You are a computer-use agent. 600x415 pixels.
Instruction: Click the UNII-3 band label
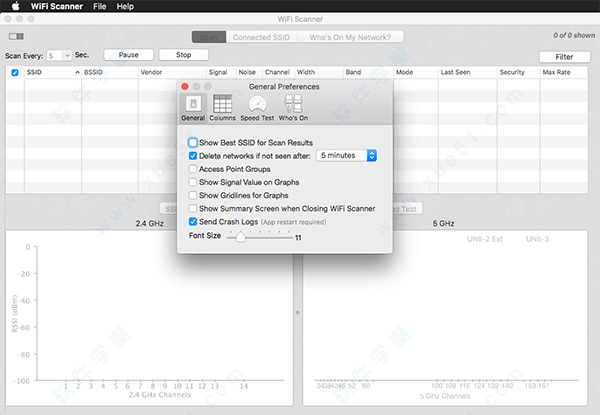pos(537,239)
